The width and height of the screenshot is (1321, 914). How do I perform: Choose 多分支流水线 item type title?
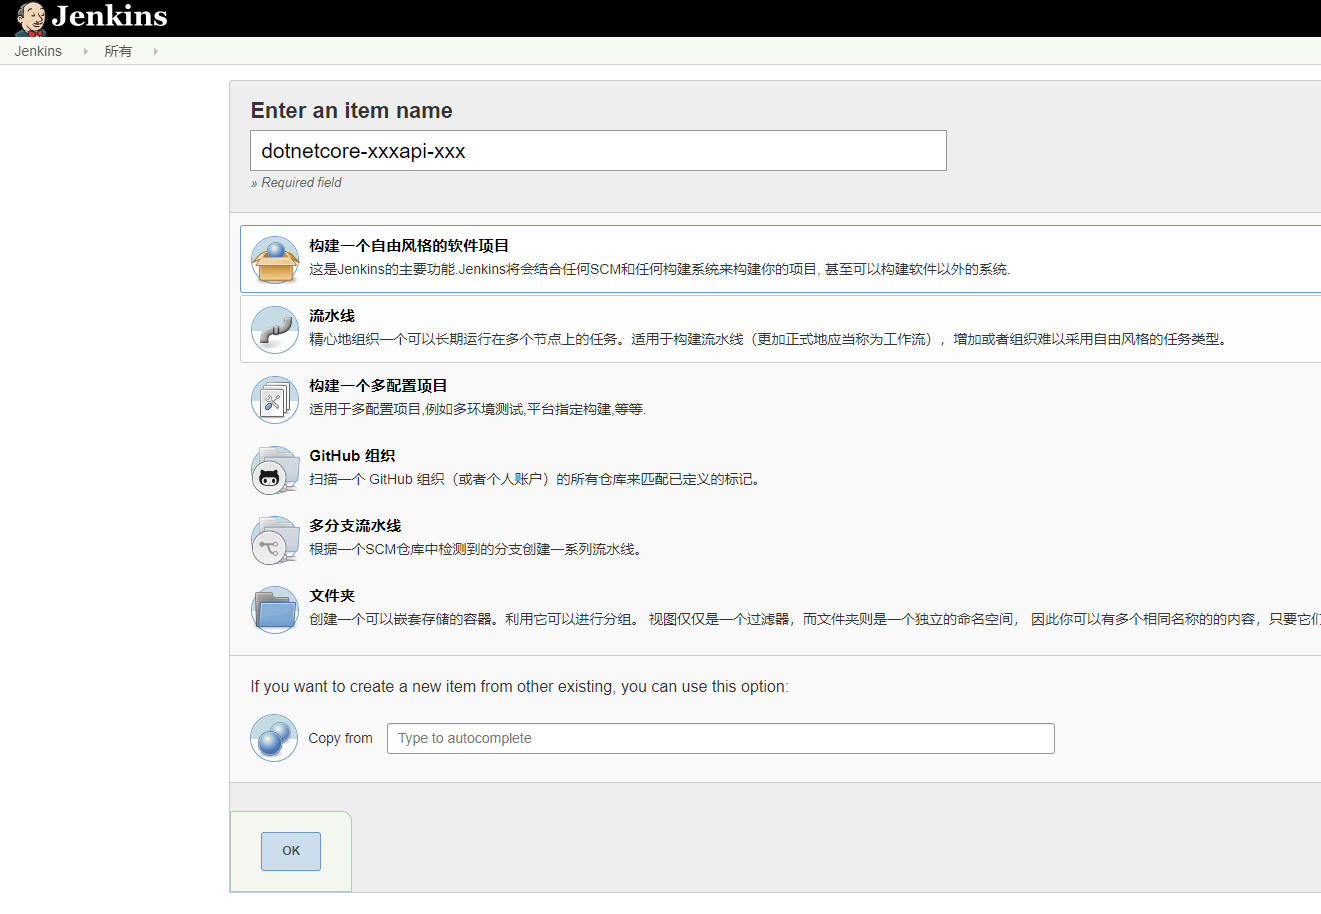click(x=355, y=526)
